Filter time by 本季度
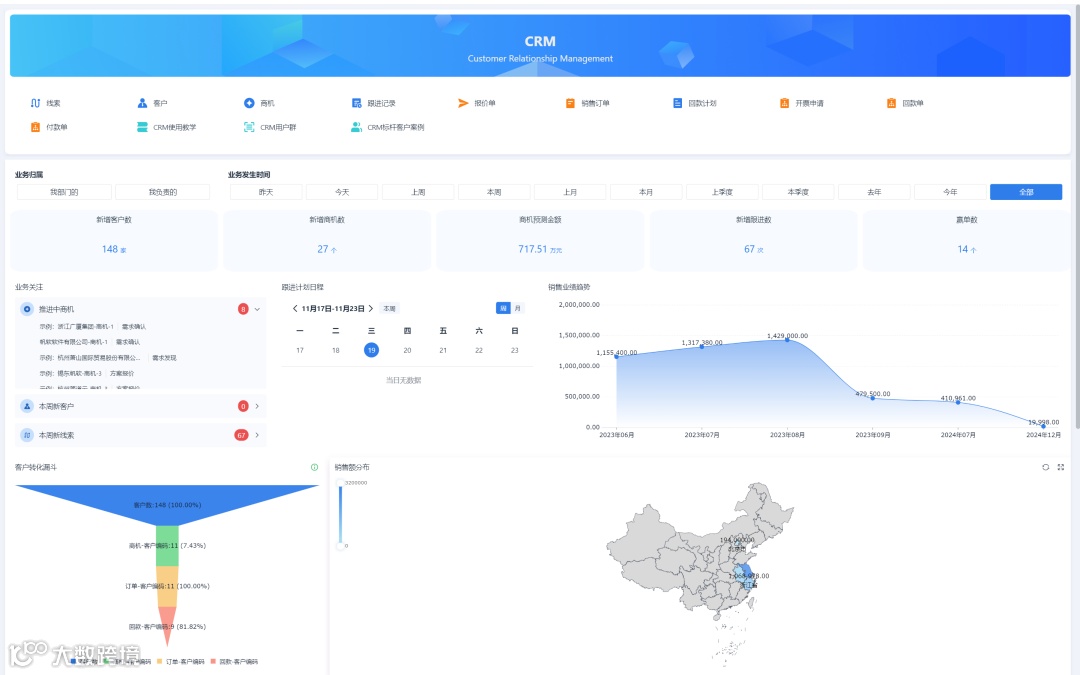The height and width of the screenshot is (675, 1080). pyautogui.click(x=798, y=192)
